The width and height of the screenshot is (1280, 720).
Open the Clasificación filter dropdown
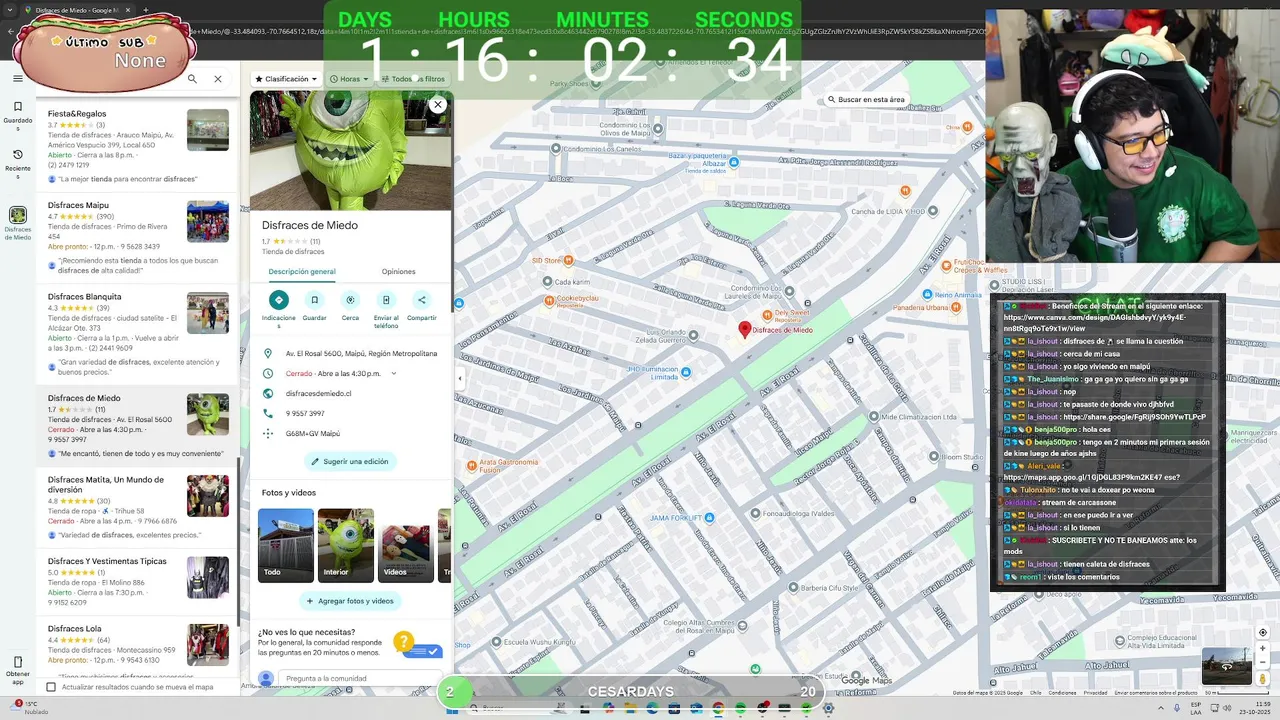[x=286, y=79]
